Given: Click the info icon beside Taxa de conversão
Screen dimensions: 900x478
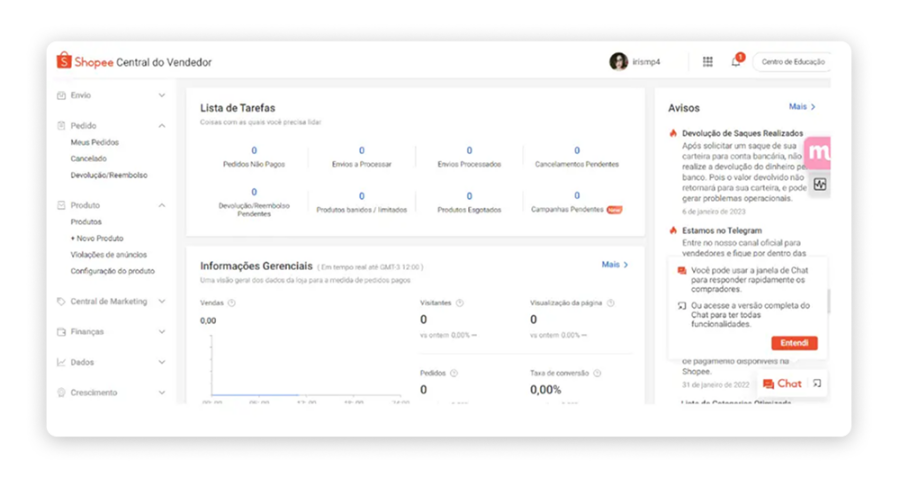Looking at the screenshot, I should tap(596, 373).
